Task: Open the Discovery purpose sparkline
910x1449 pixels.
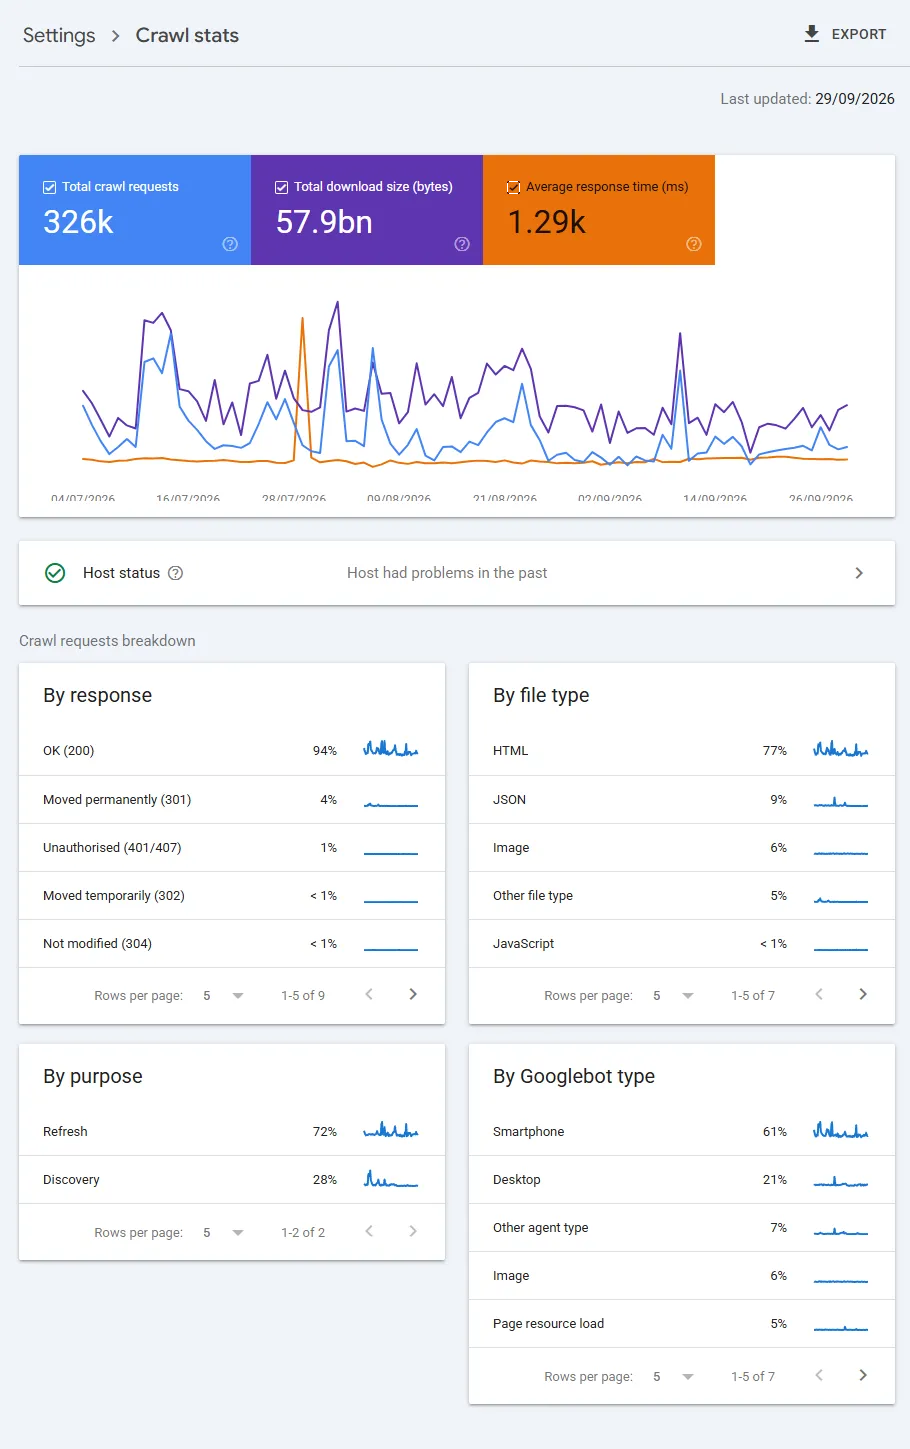Action: [x=391, y=1179]
